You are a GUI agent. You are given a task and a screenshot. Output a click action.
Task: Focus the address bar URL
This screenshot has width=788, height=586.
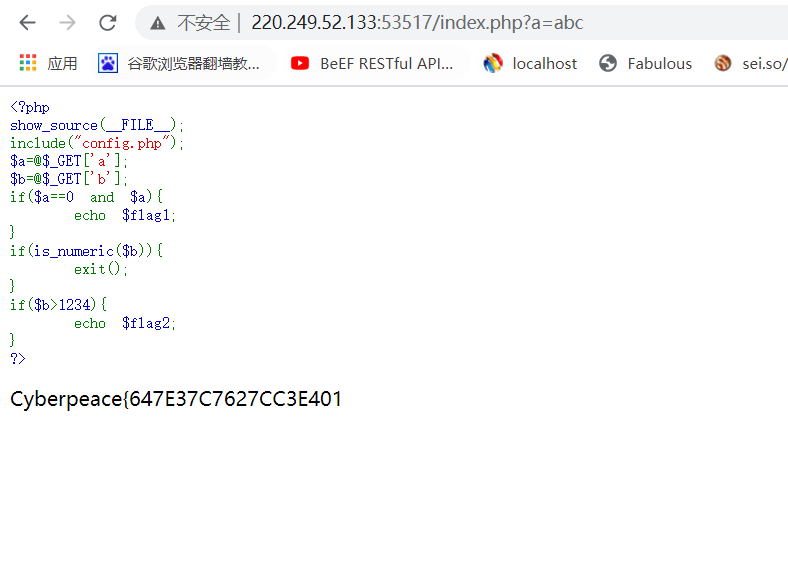[x=417, y=23]
